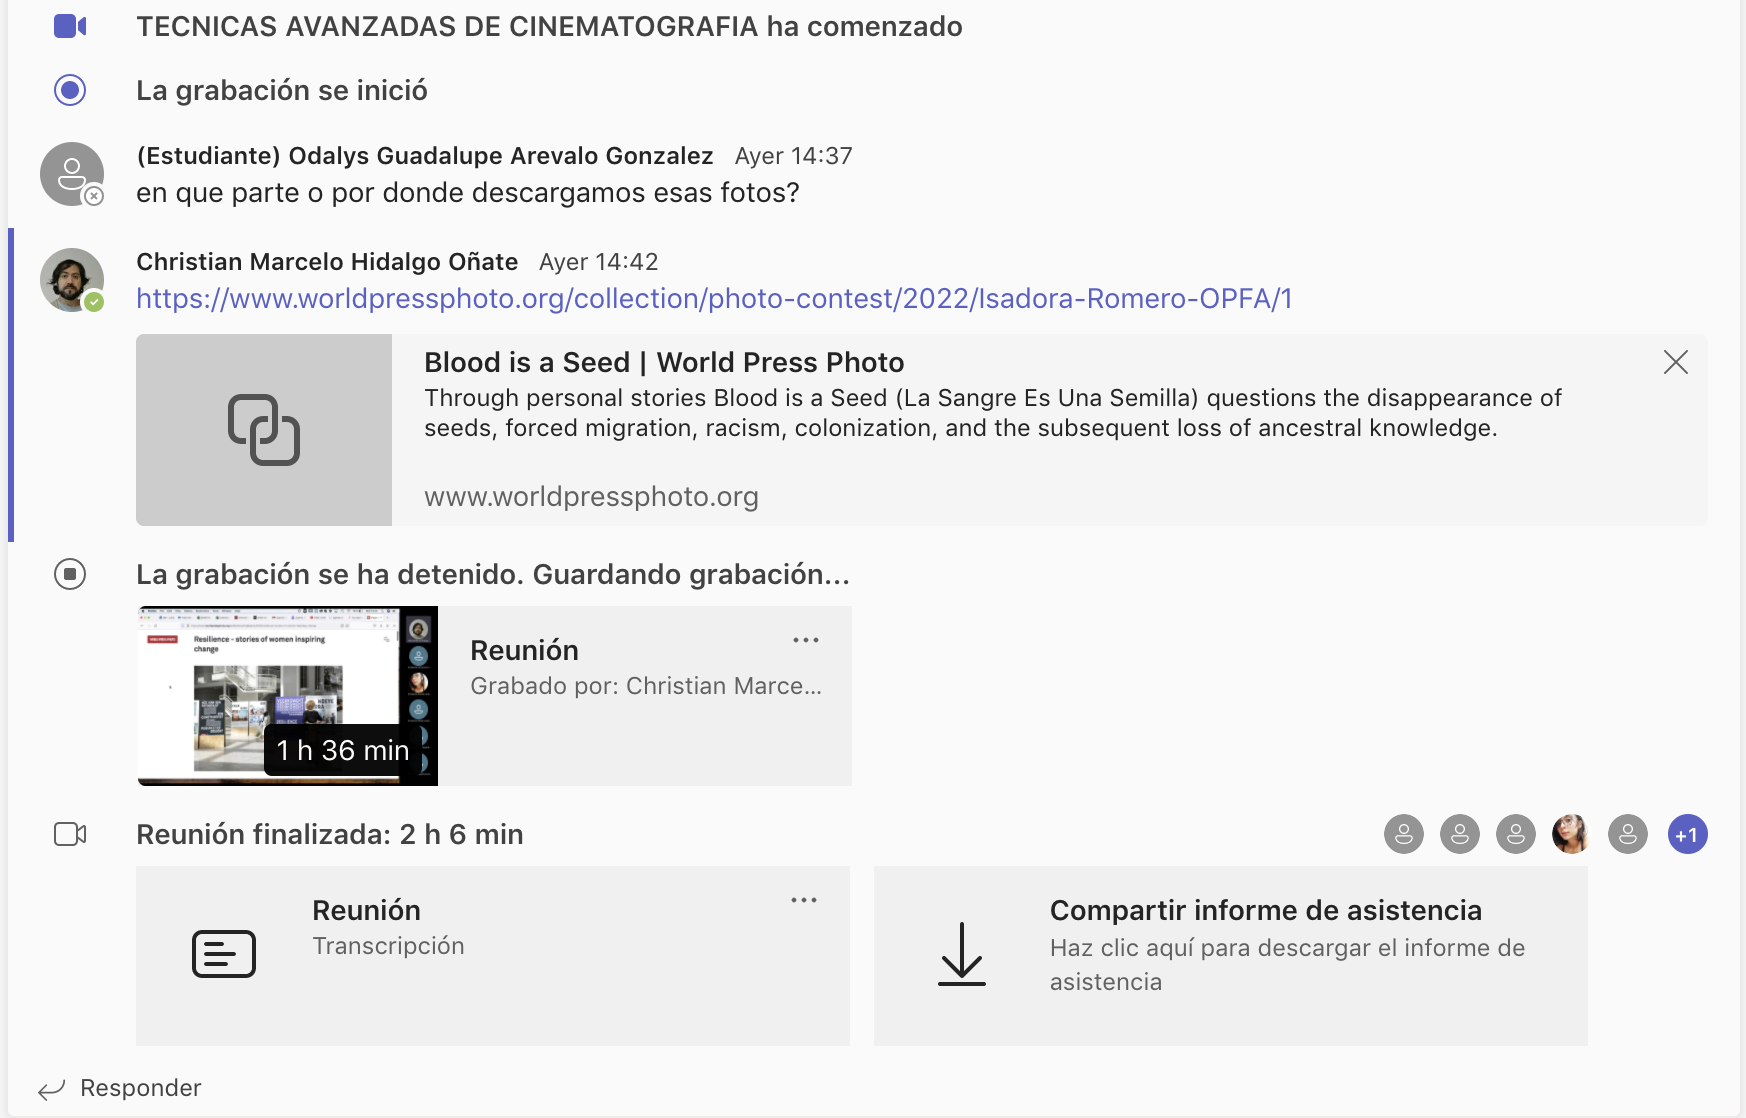Dismiss the World Press Photo link preview
1746x1118 pixels.
point(1676,362)
